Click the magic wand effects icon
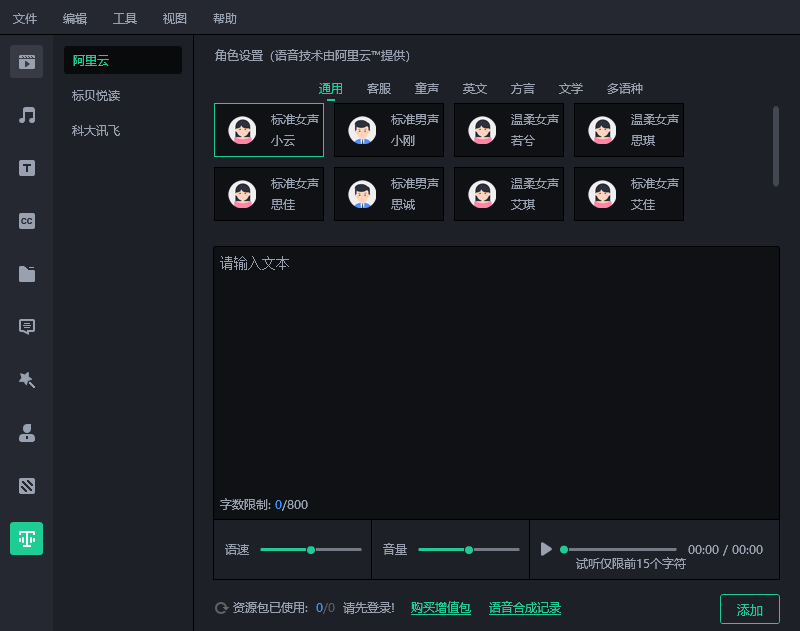Image resolution: width=800 pixels, height=631 pixels. click(x=27, y=380)
